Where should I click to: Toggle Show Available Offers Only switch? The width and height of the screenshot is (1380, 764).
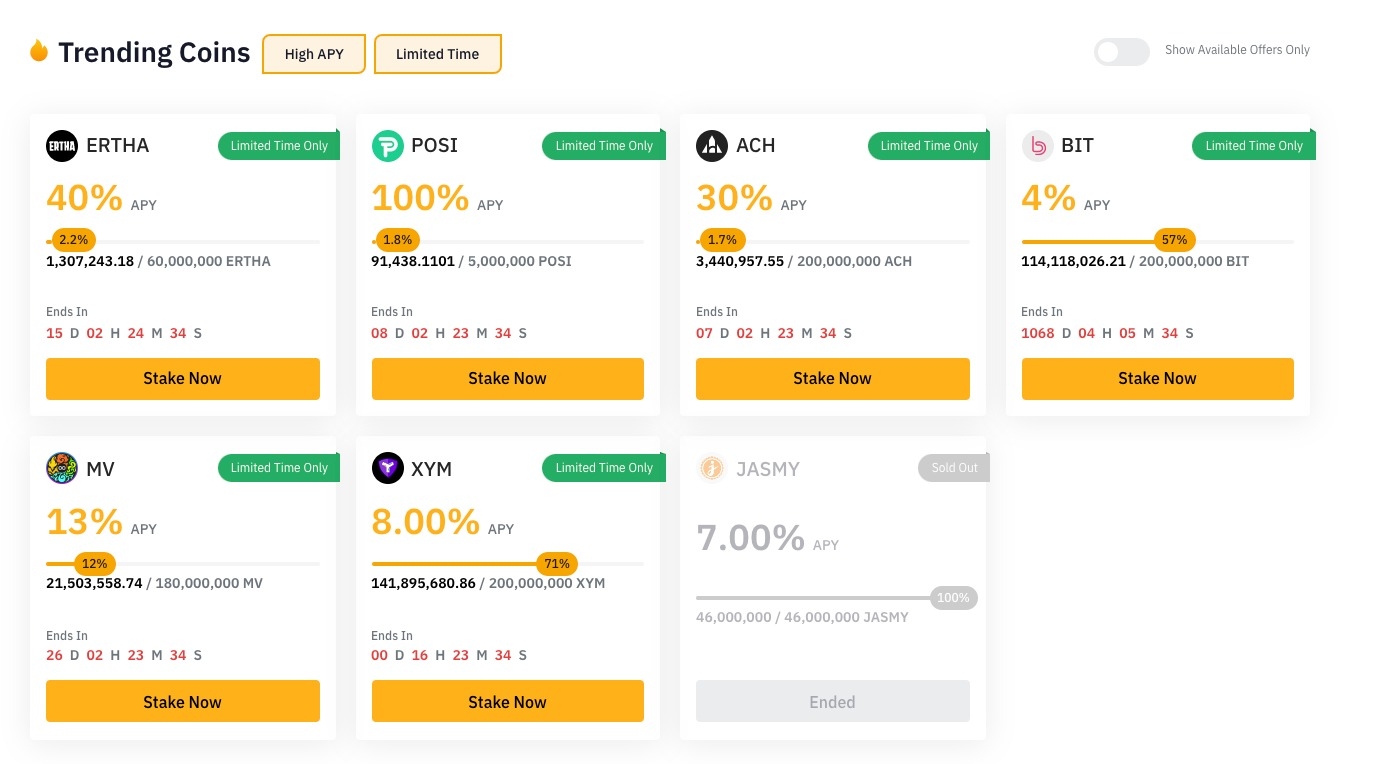pos(1121,51)
